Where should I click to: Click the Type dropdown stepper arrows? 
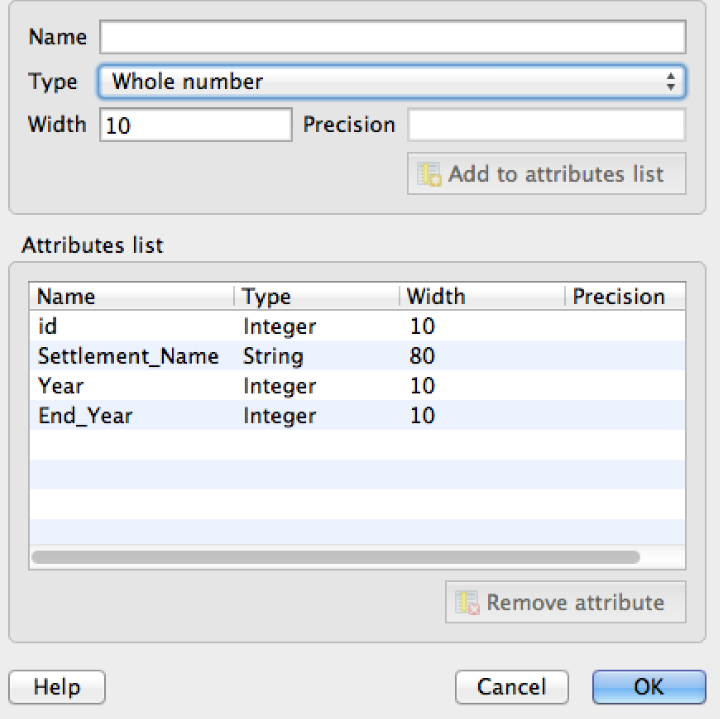pos(671,82)
